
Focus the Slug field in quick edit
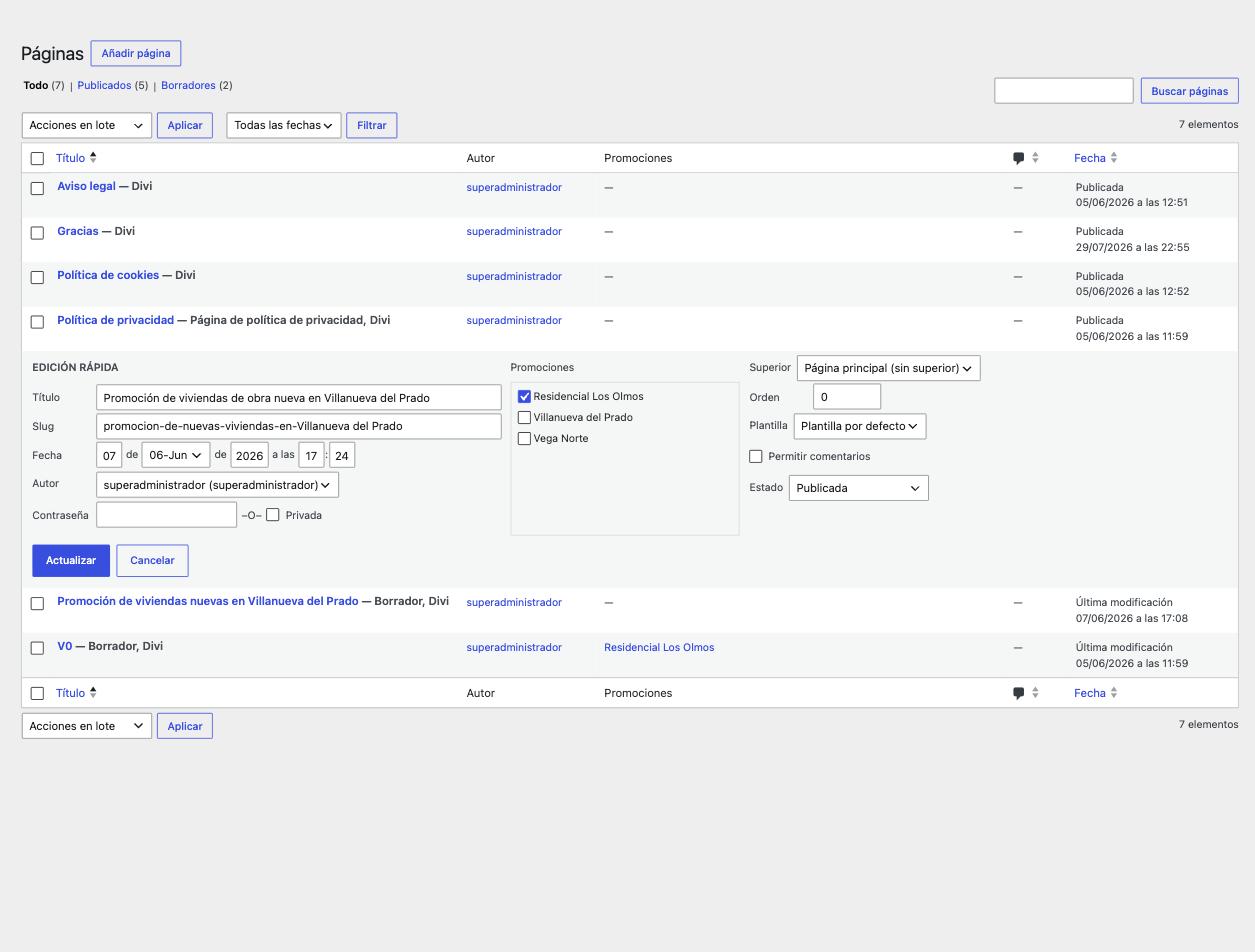(x=299, y=426)
